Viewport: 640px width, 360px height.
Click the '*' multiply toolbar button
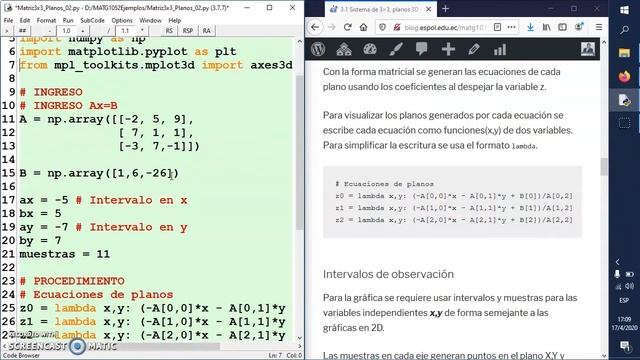click(142, 31)
